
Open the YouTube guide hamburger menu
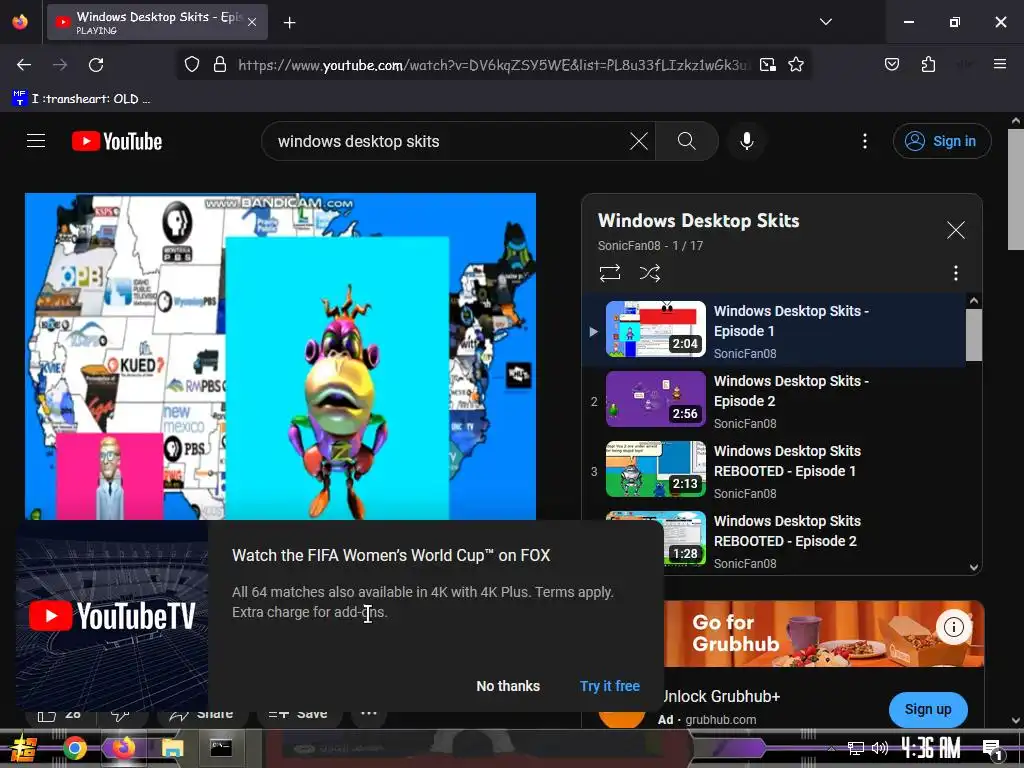coord(36,141)
